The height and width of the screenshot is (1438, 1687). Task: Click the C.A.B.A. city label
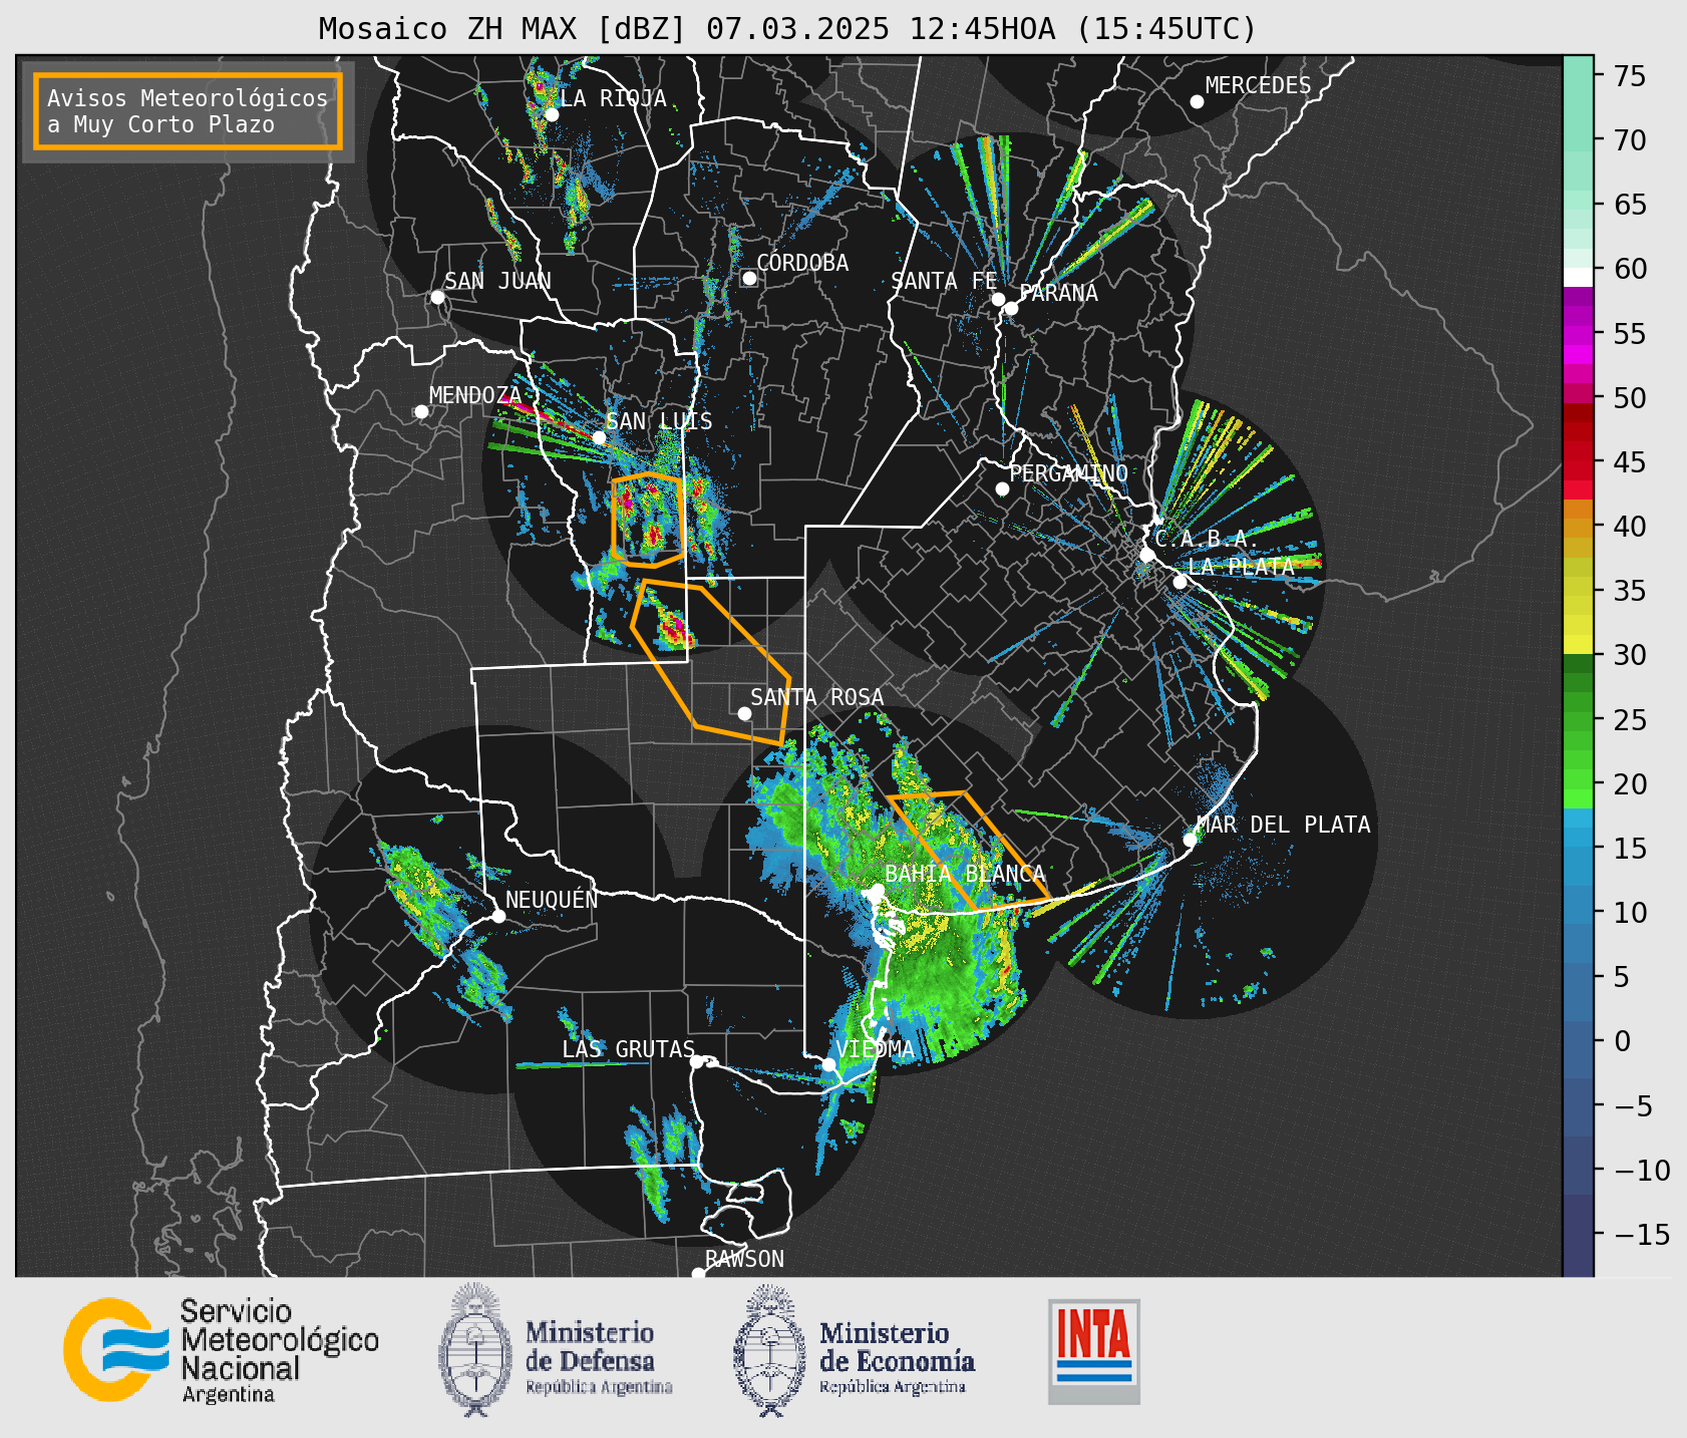pyautogui.click(x=1206, y=539)
